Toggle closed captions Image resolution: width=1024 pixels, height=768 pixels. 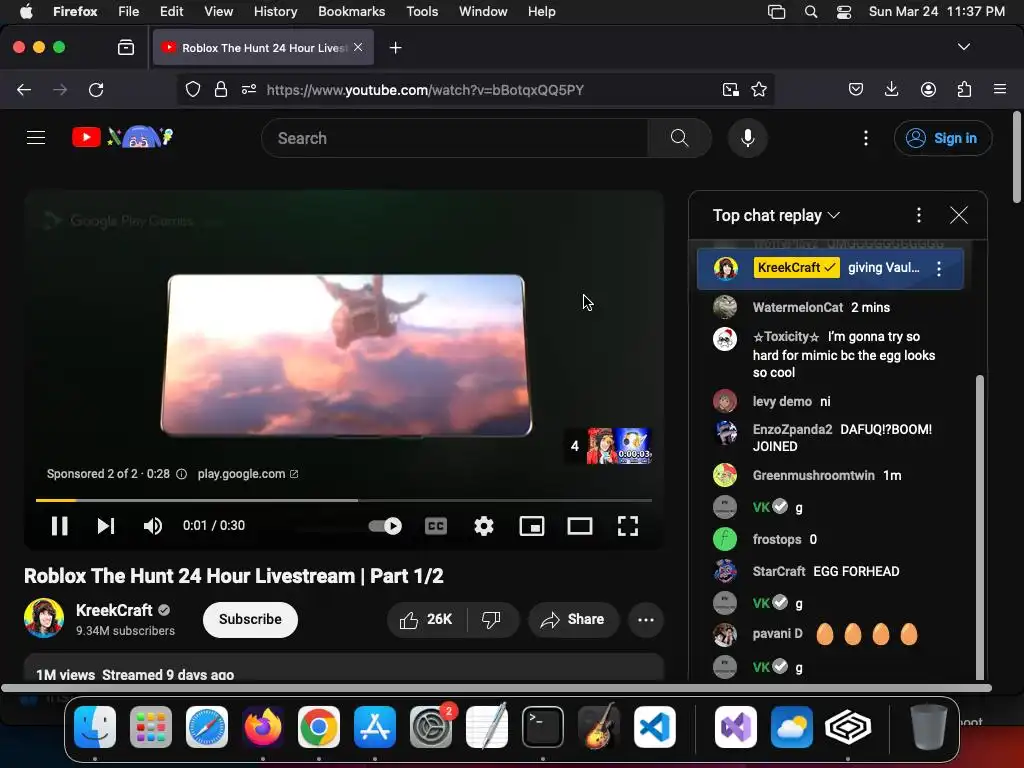436,526
